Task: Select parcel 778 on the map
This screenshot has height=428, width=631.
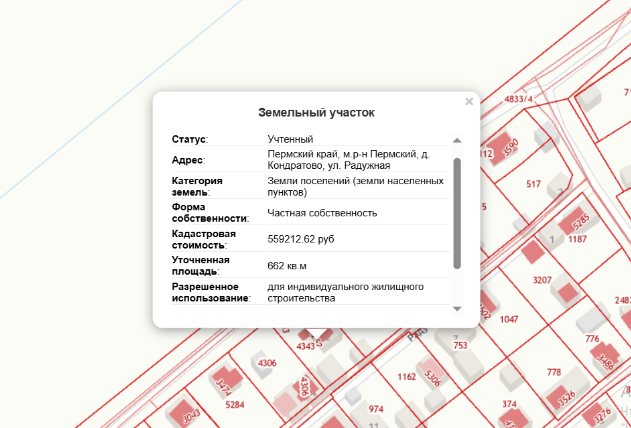Action: click(x=554, y=372)
